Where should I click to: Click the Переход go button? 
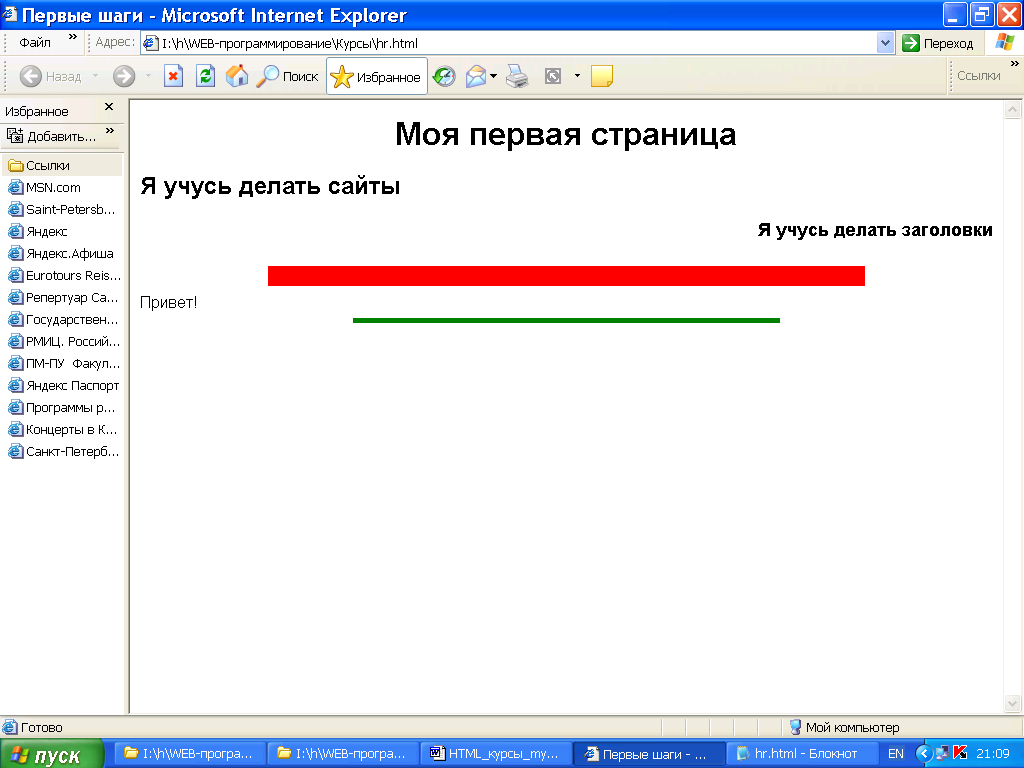(938, 43)
